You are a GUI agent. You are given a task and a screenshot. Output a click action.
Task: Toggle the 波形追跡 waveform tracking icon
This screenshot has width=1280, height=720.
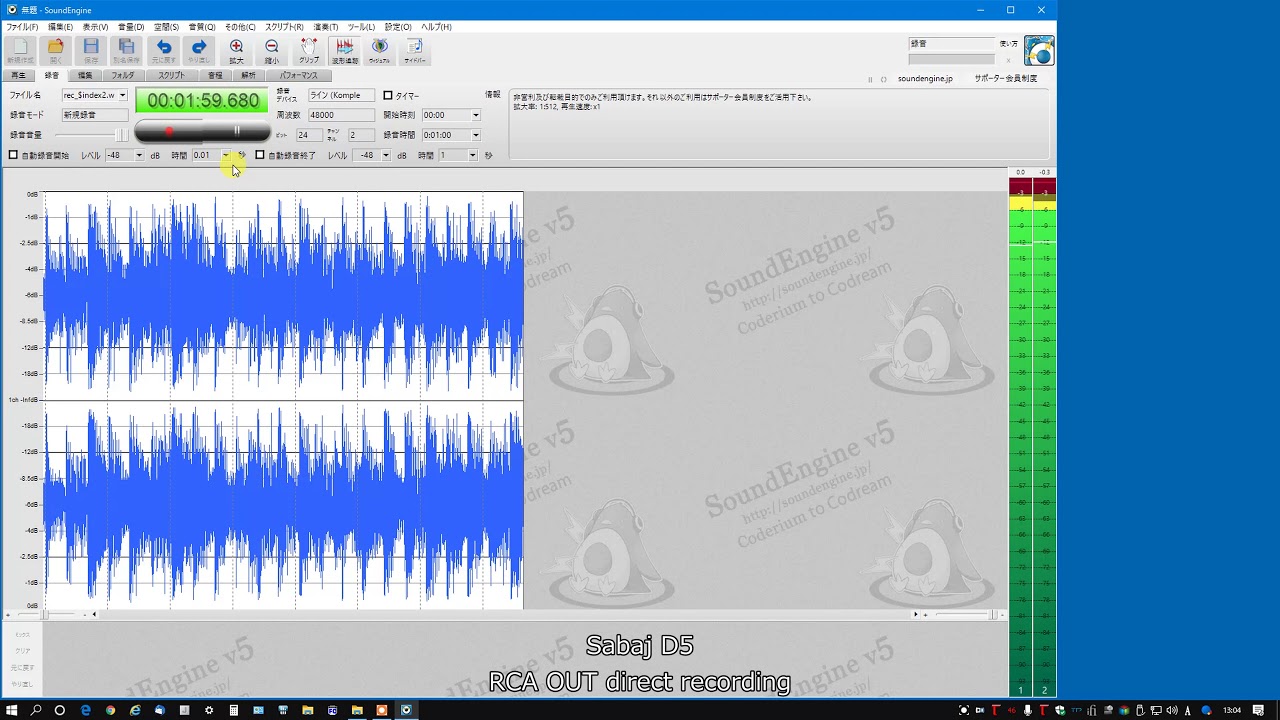(x=345, y=51)
